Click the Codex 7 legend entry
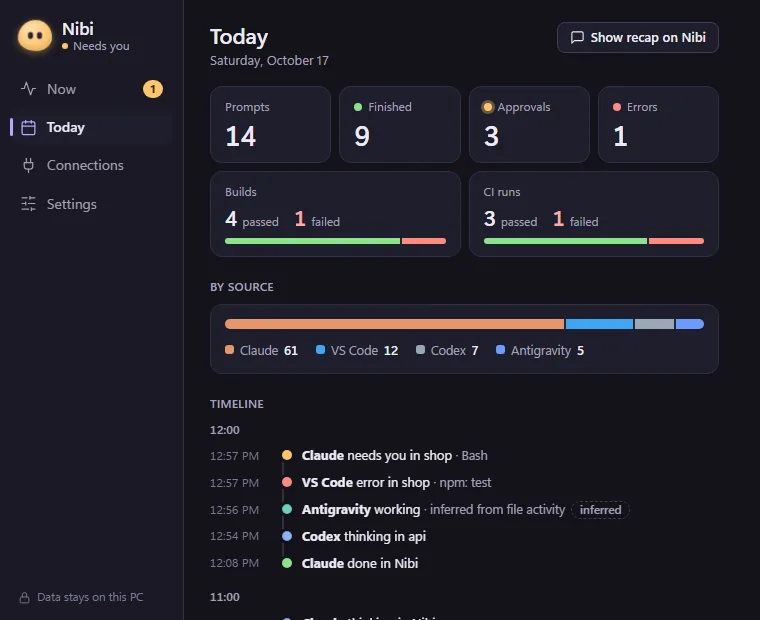The image size is (760, 620). [447, 350]
